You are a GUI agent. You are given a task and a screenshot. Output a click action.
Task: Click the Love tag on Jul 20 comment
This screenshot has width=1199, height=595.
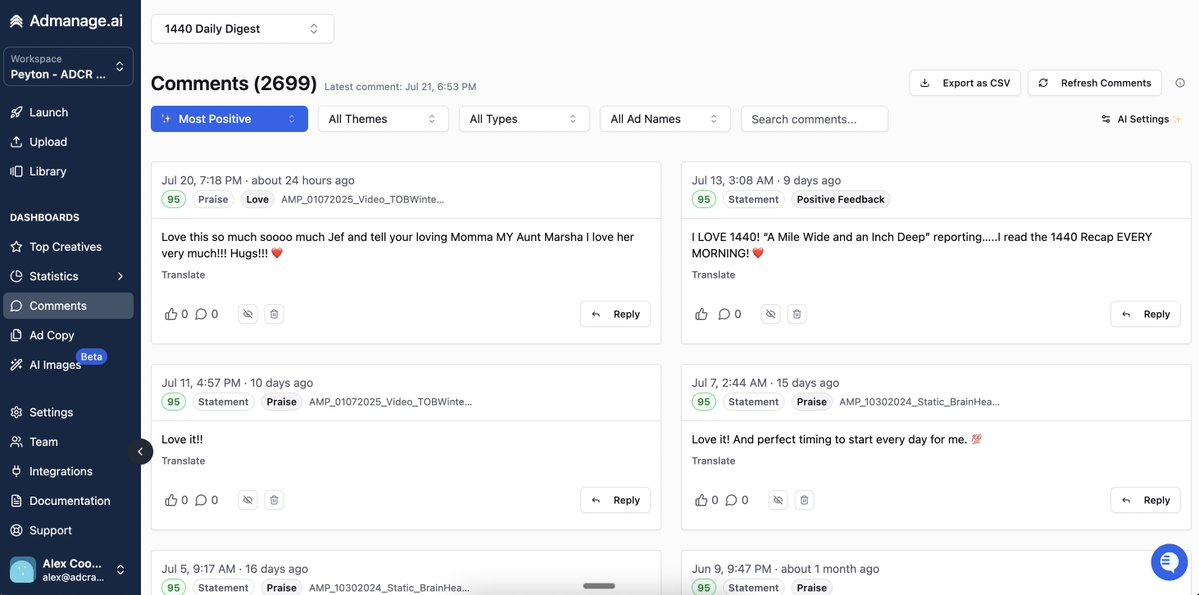(x=258, y=200)
